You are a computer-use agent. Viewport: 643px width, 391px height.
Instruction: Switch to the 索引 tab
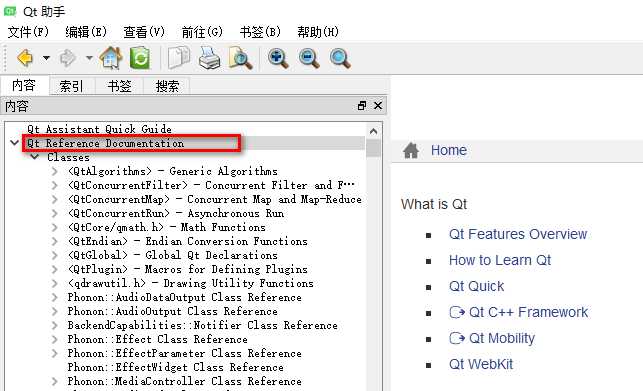[72, 86]
